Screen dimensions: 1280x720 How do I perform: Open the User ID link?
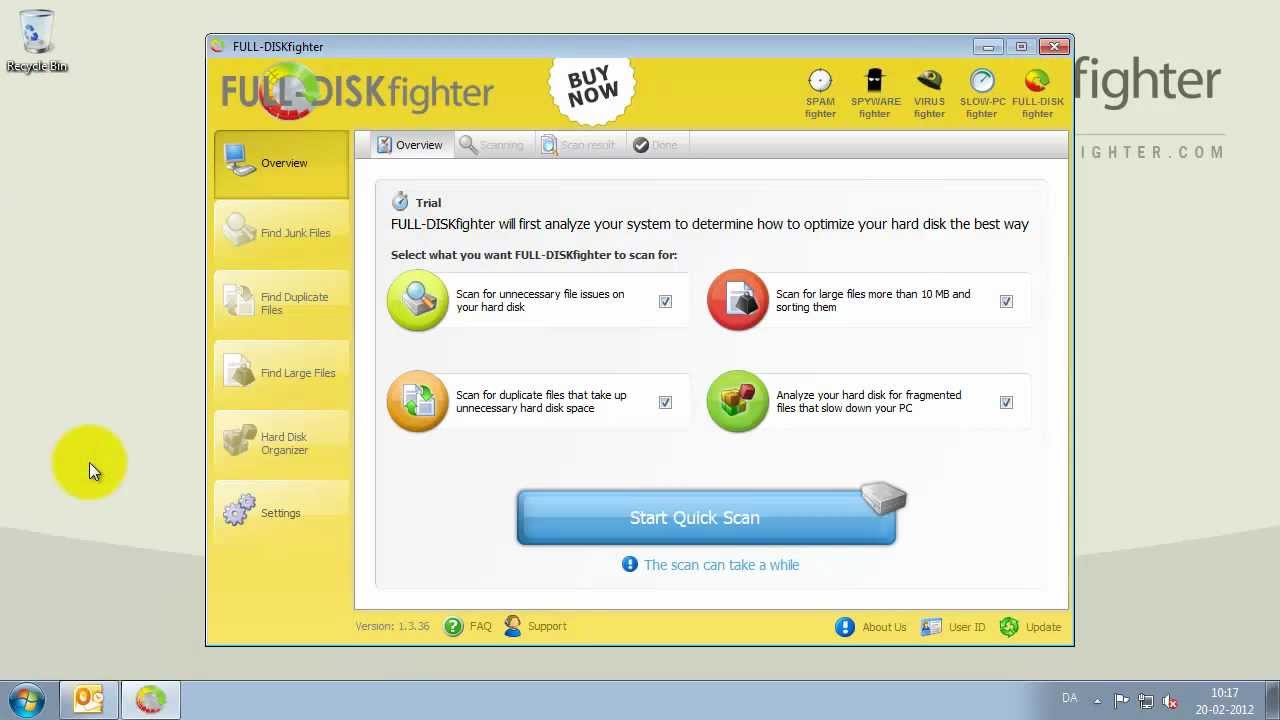(967, 627)
